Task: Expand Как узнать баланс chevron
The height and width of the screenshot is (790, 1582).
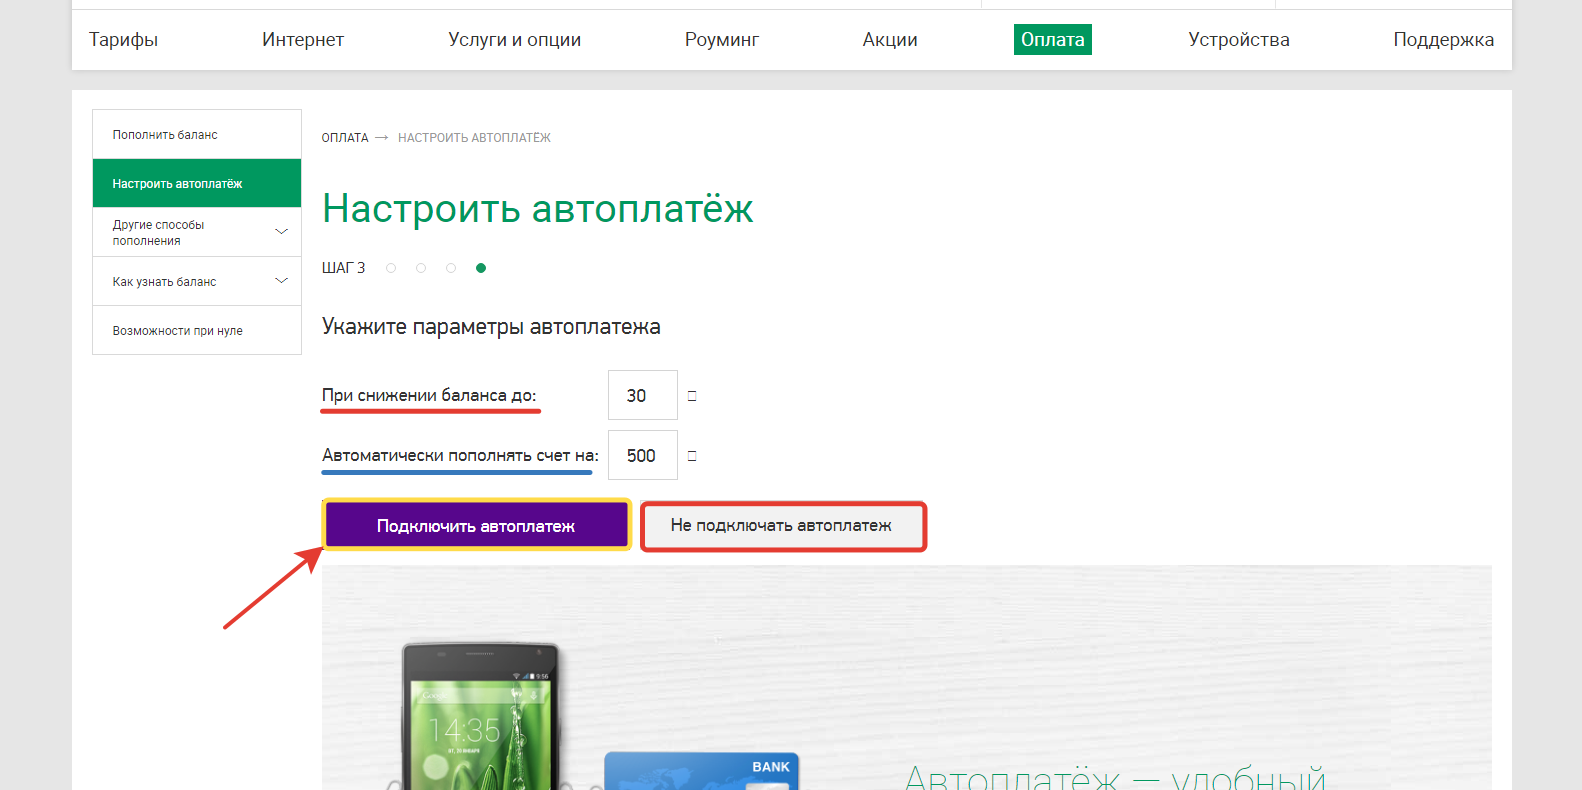Action: (x=281, y=281)
